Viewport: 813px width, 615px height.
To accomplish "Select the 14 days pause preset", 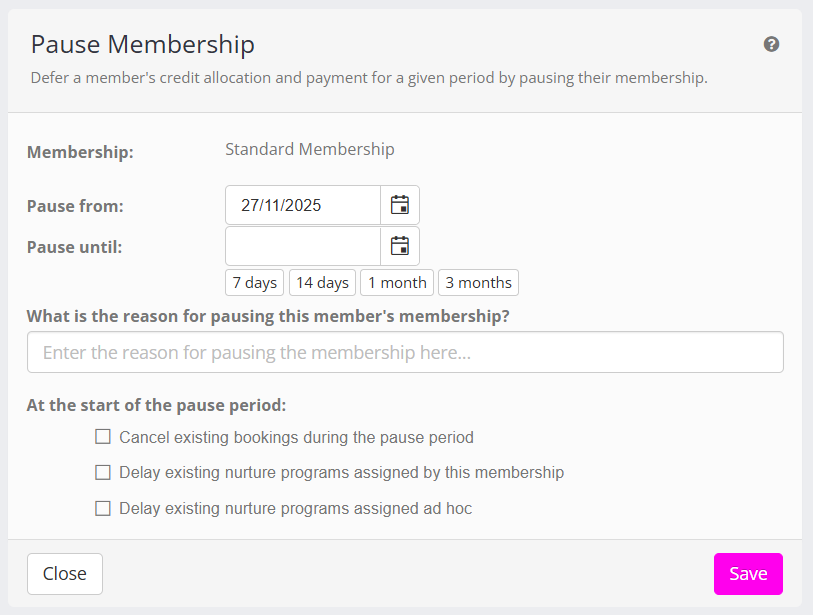I will pyautogui.click(x=322, y=283).
